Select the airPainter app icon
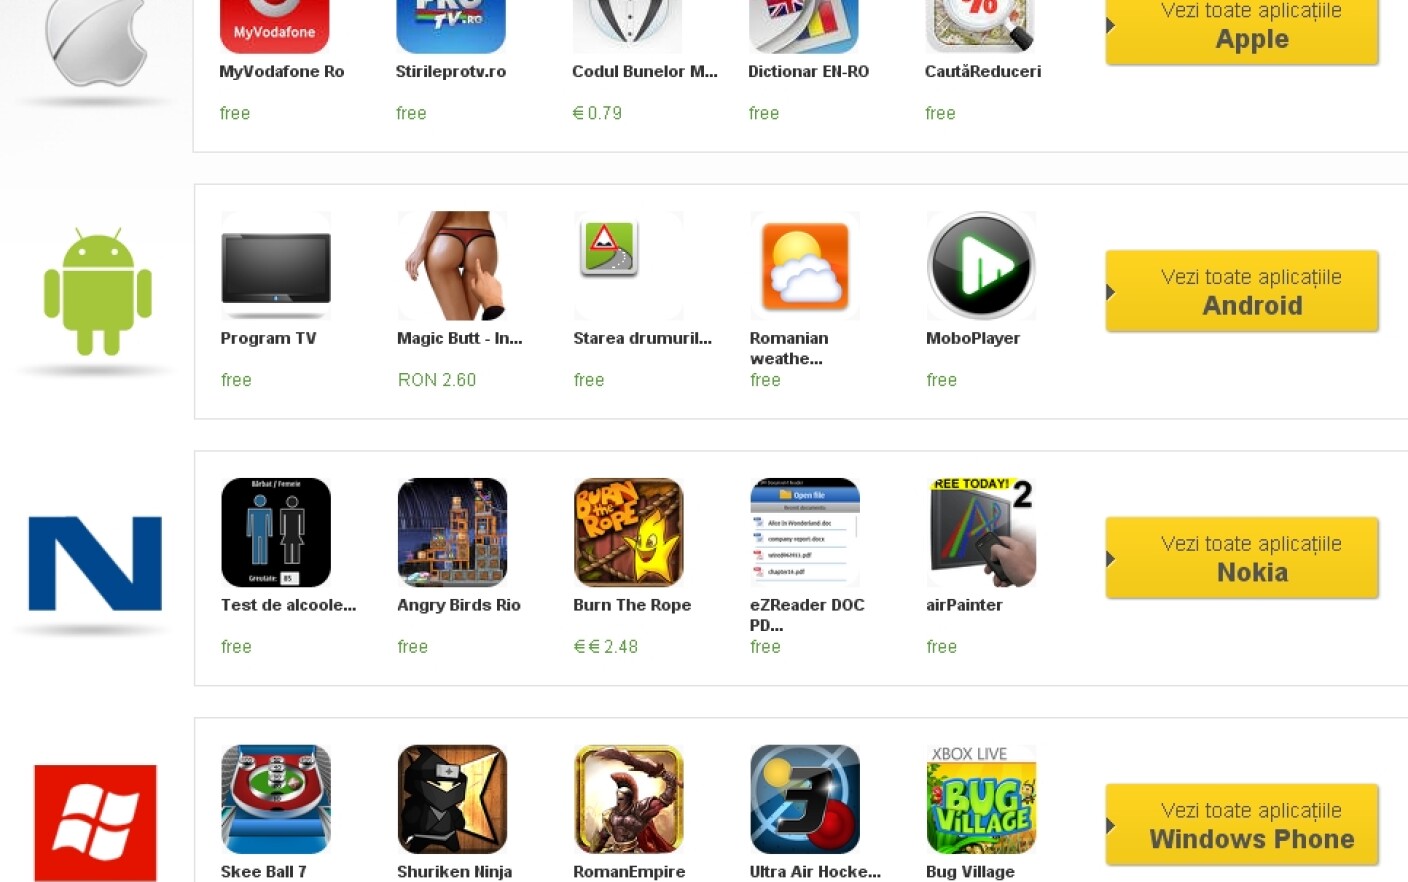The width and height of the screenshot is (1408, 882). pos(981,532)
